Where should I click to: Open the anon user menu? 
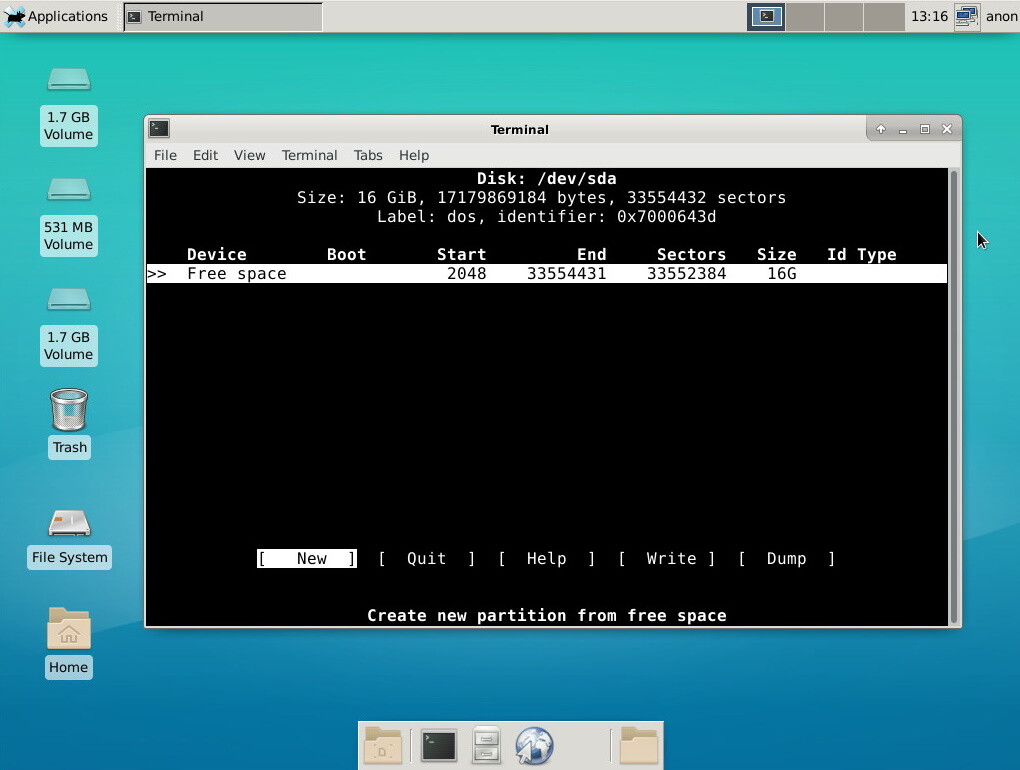1001,17
